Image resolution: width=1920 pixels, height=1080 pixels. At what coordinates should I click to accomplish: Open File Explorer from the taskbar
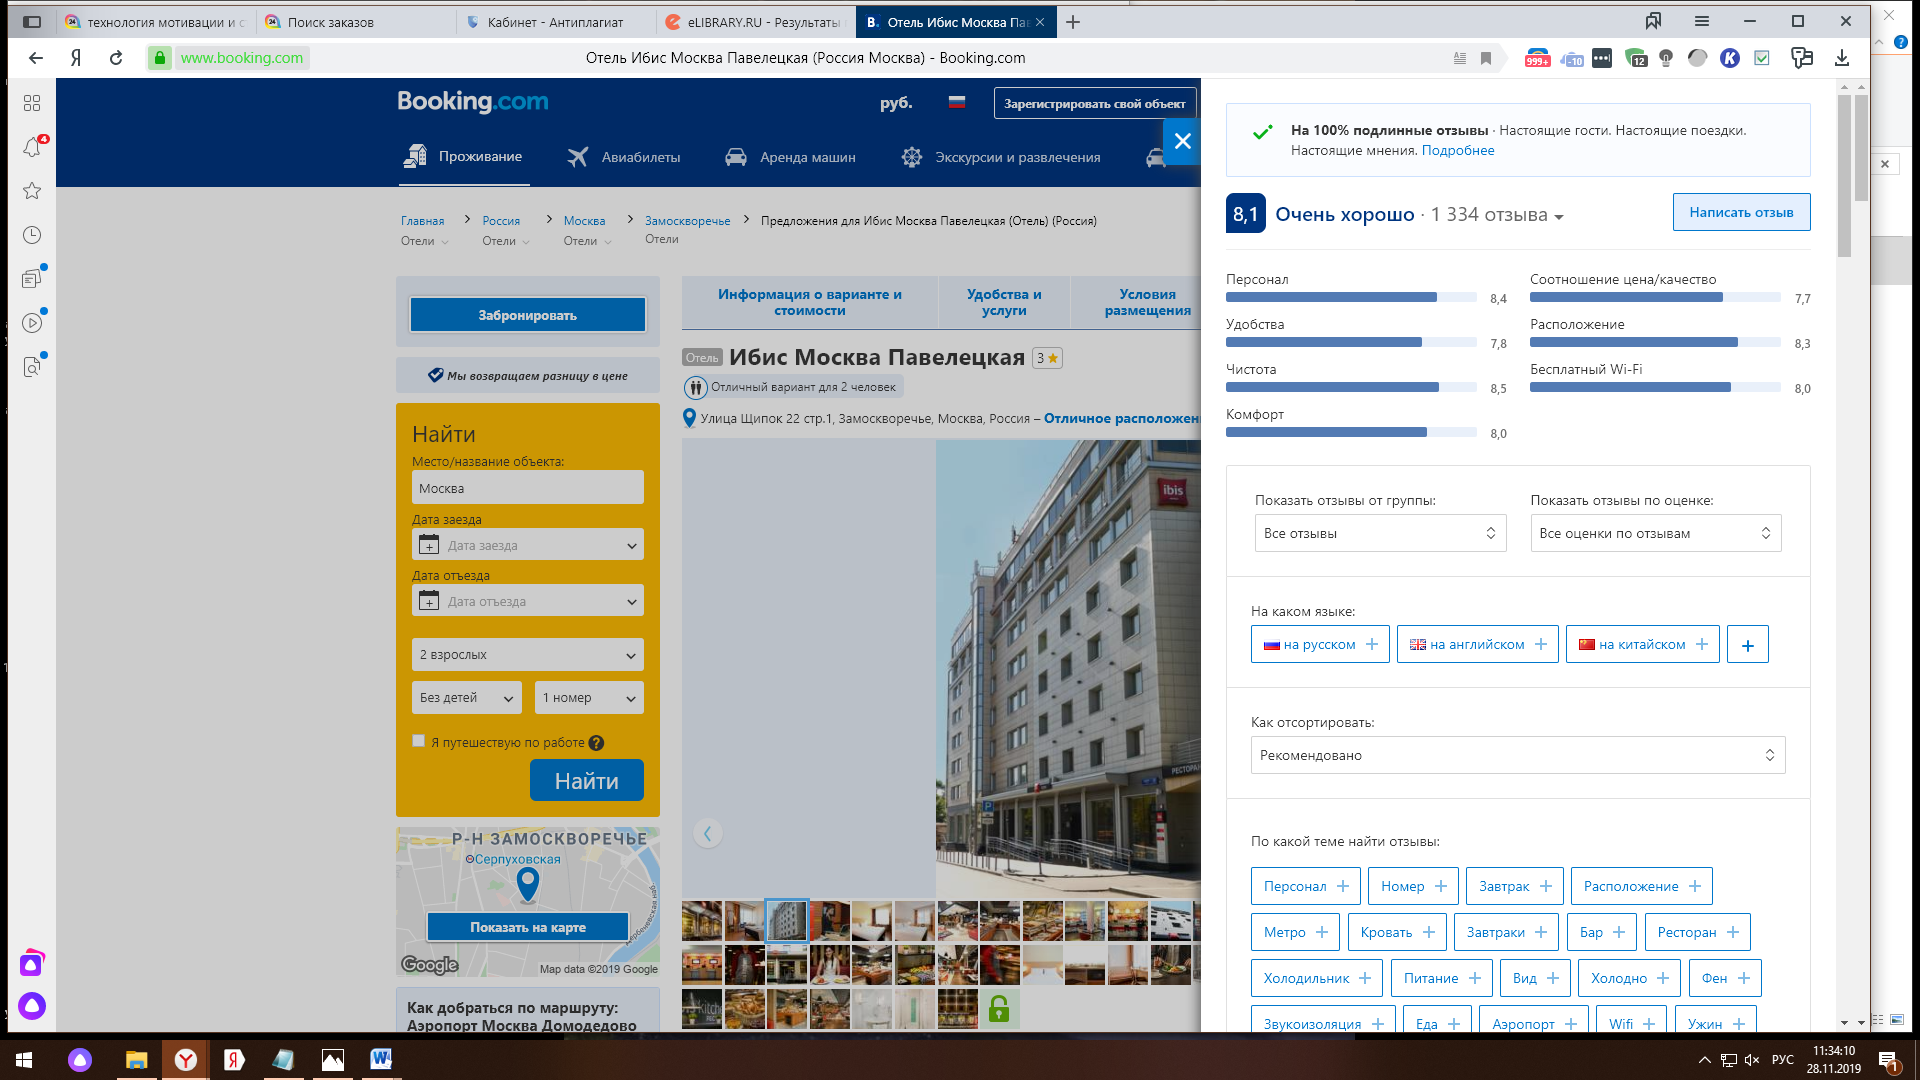click(x=136, y=1060)
